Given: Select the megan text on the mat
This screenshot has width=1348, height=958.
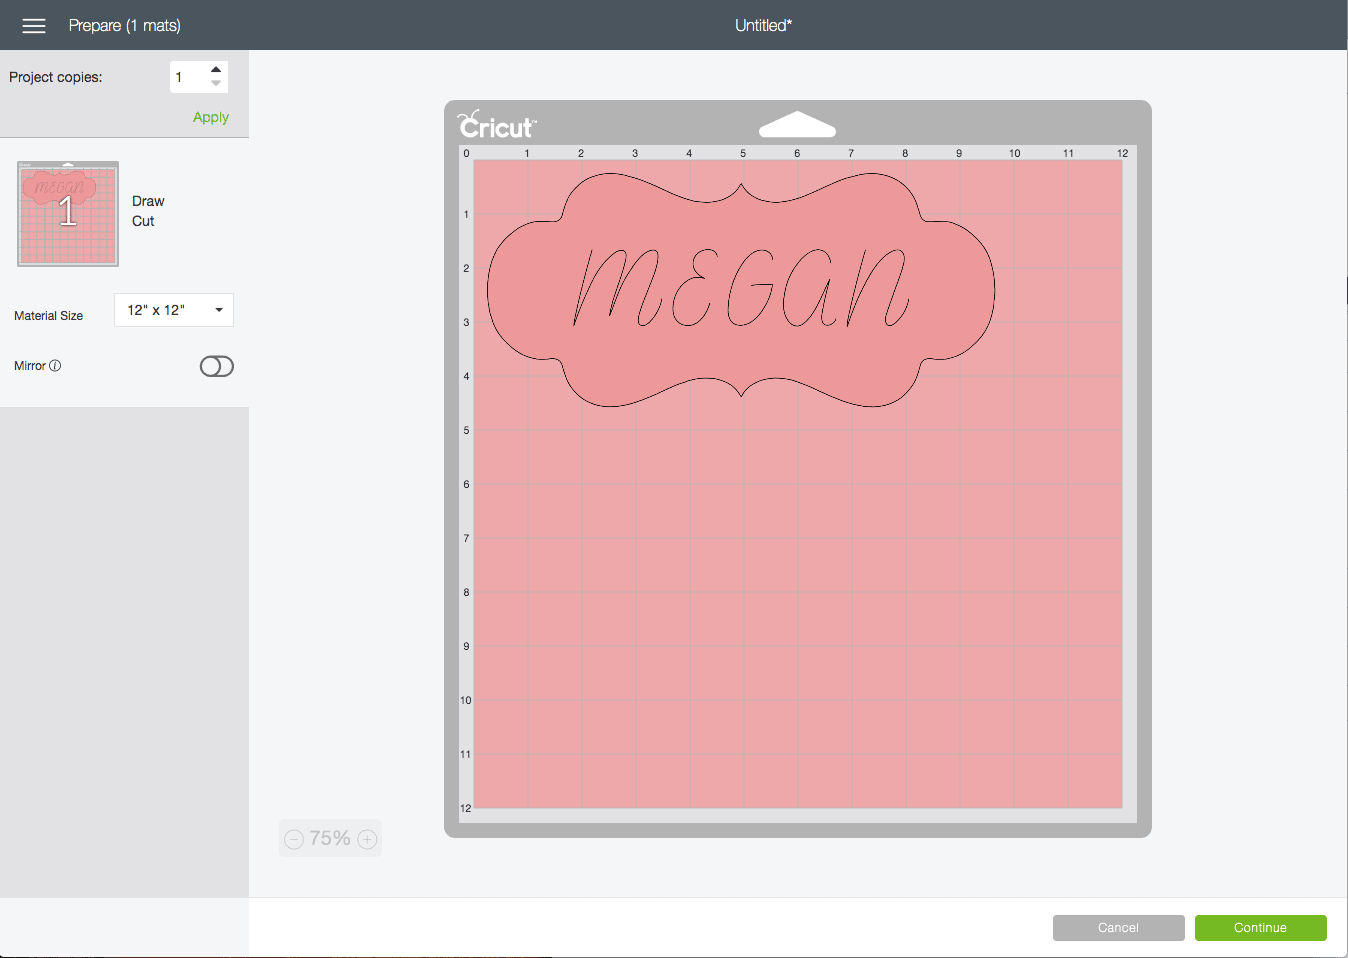Looking at the screenshot, I should [x=741, y=288].
